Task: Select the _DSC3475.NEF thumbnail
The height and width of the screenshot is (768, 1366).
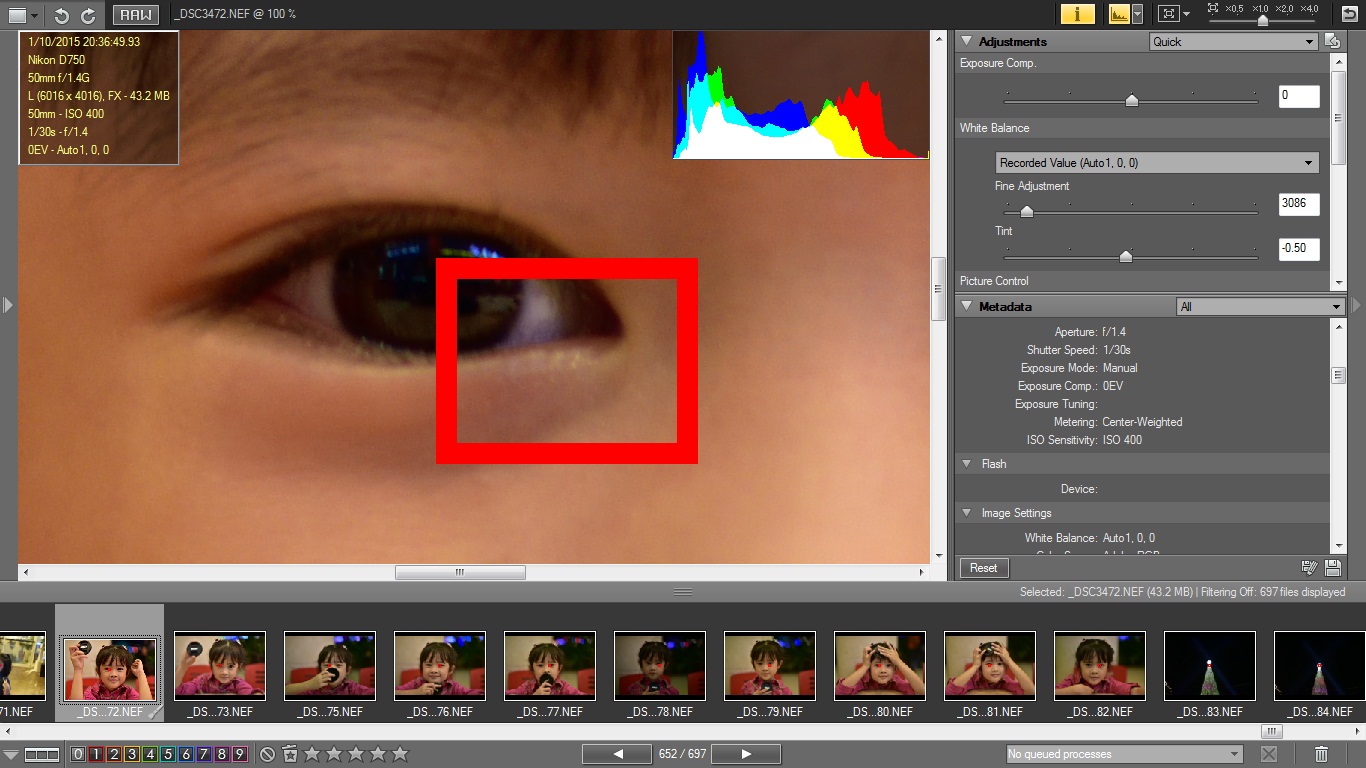Action: 330,666
